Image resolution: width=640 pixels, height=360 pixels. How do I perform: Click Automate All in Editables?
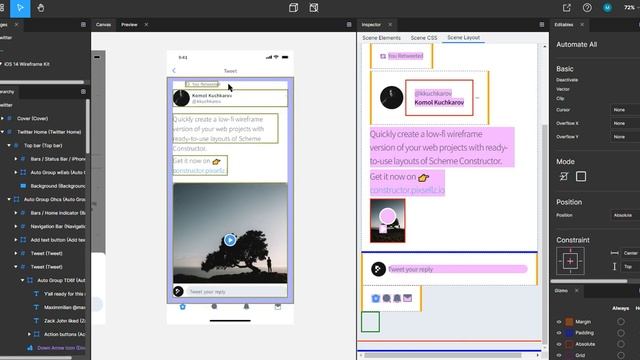coord(576,44)
